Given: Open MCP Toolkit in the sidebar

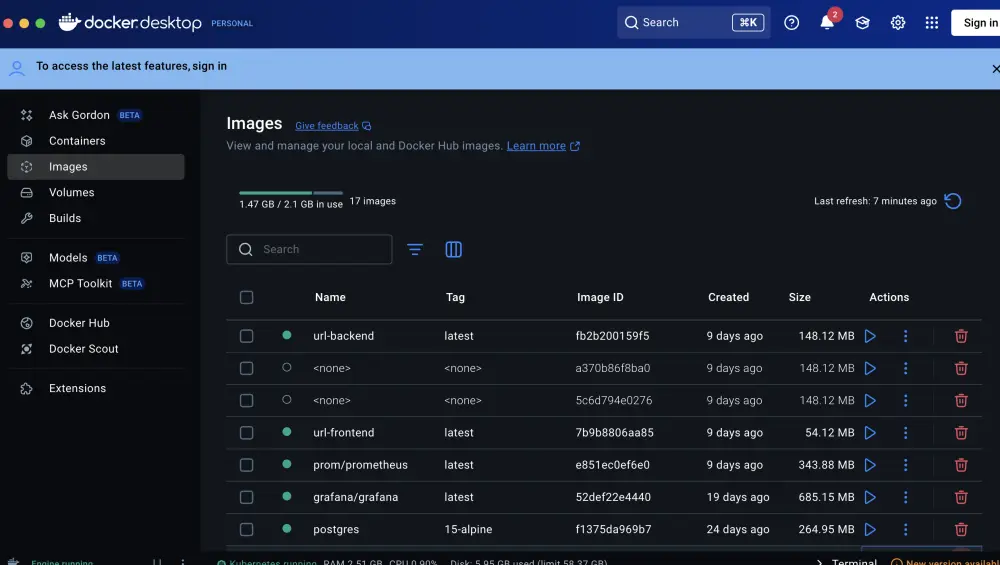Looking at the screenshot, I should point(96,284).
